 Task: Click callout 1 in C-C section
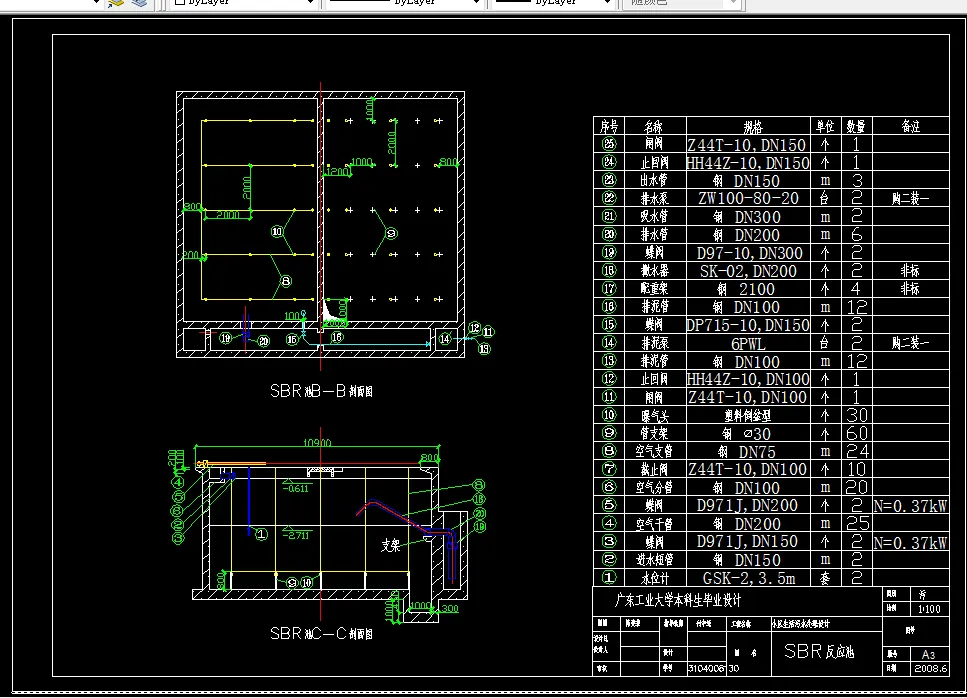click(261, 534)
